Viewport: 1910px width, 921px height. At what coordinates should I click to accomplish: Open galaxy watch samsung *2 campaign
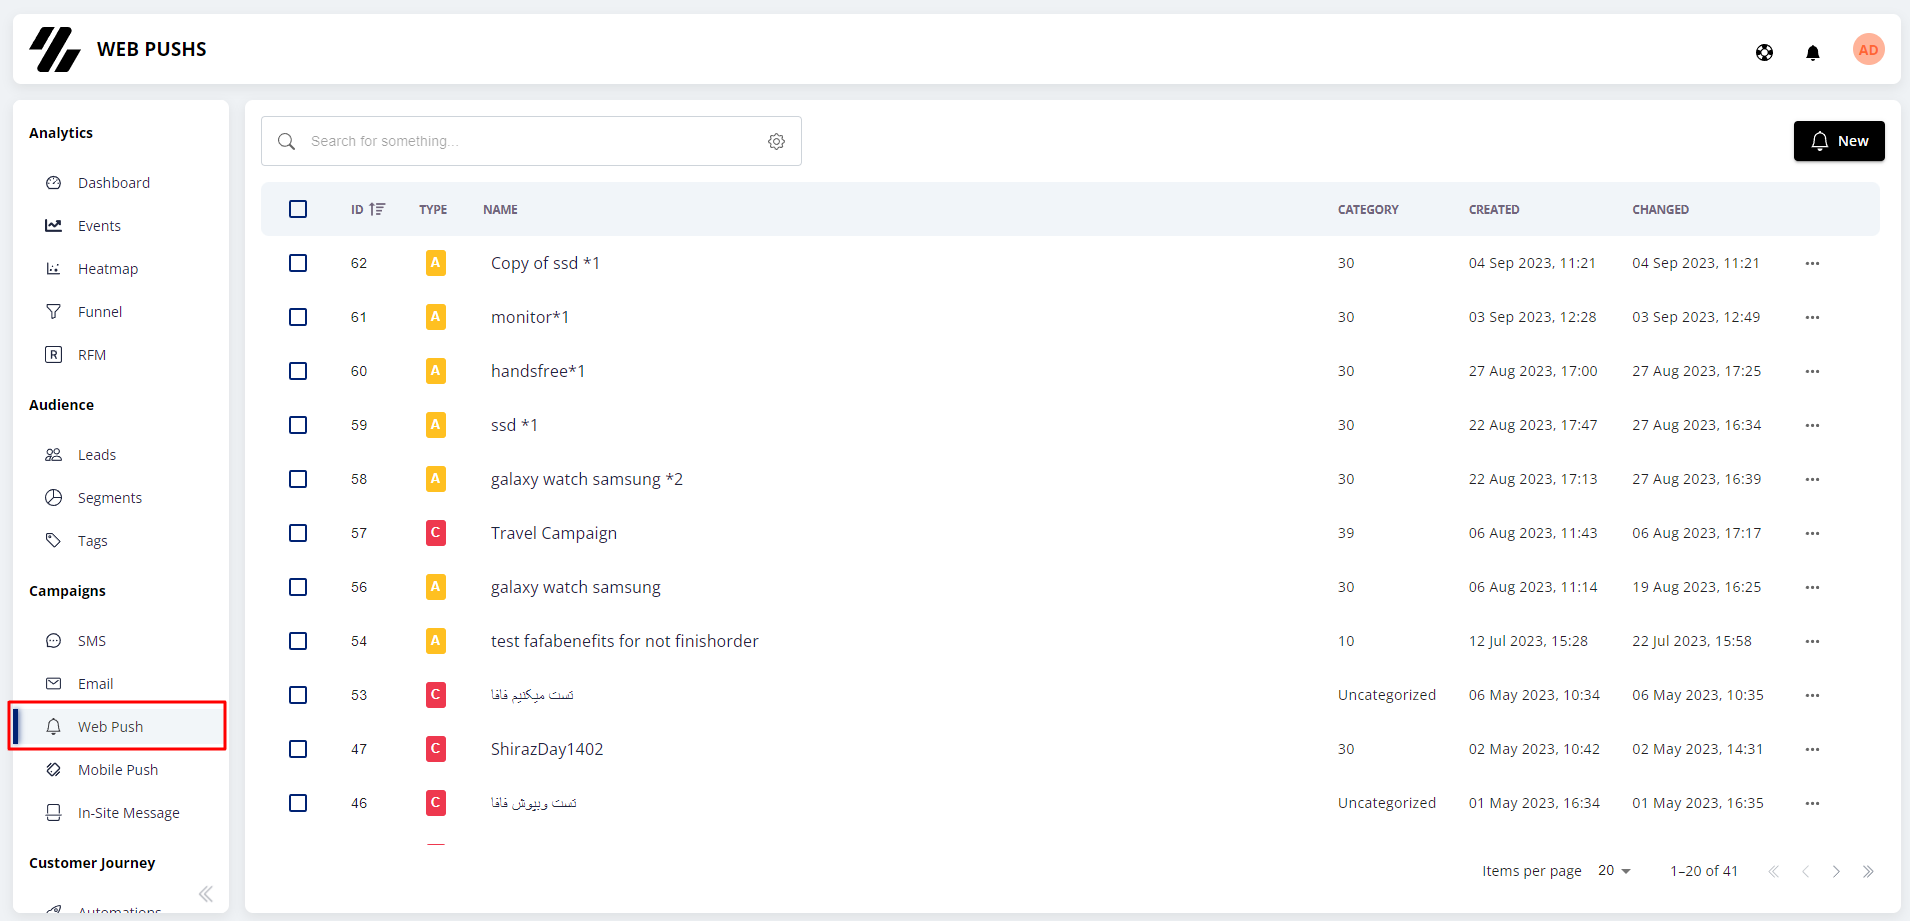coord(587,479)
